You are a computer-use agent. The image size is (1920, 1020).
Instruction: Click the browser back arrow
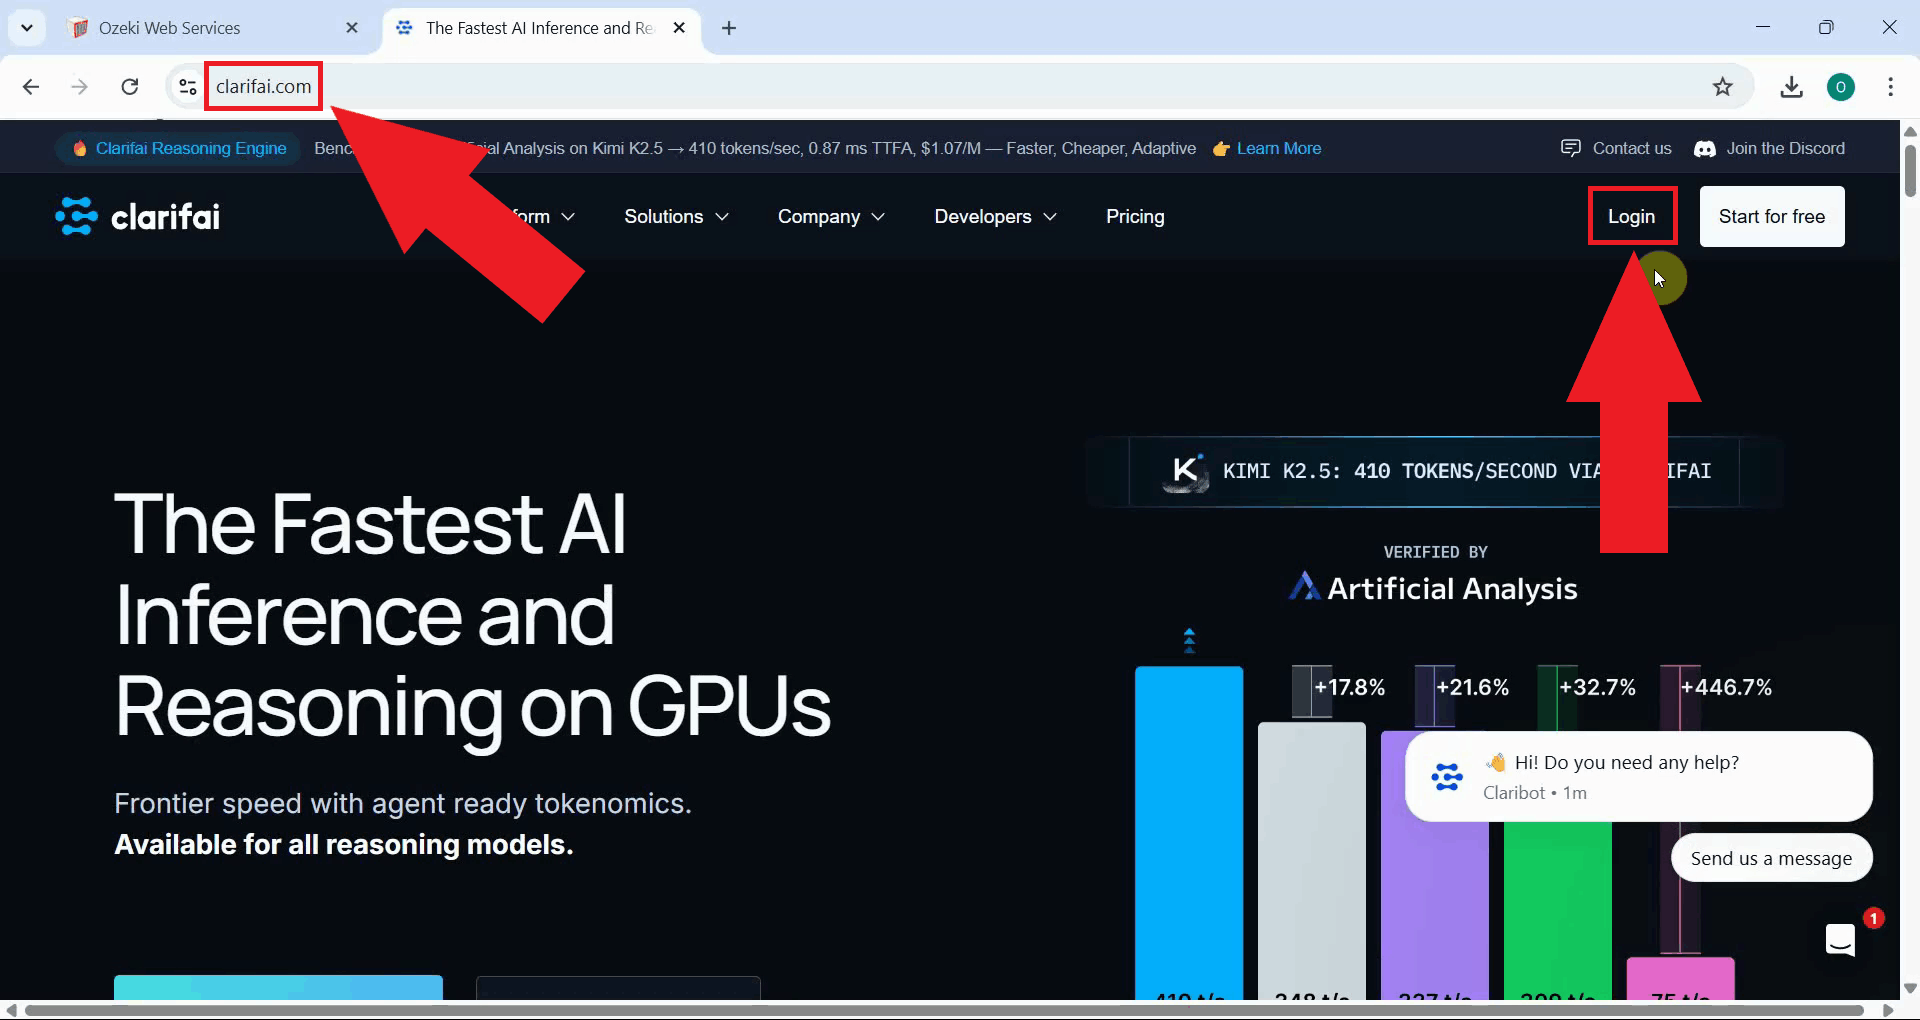point(31,87)
